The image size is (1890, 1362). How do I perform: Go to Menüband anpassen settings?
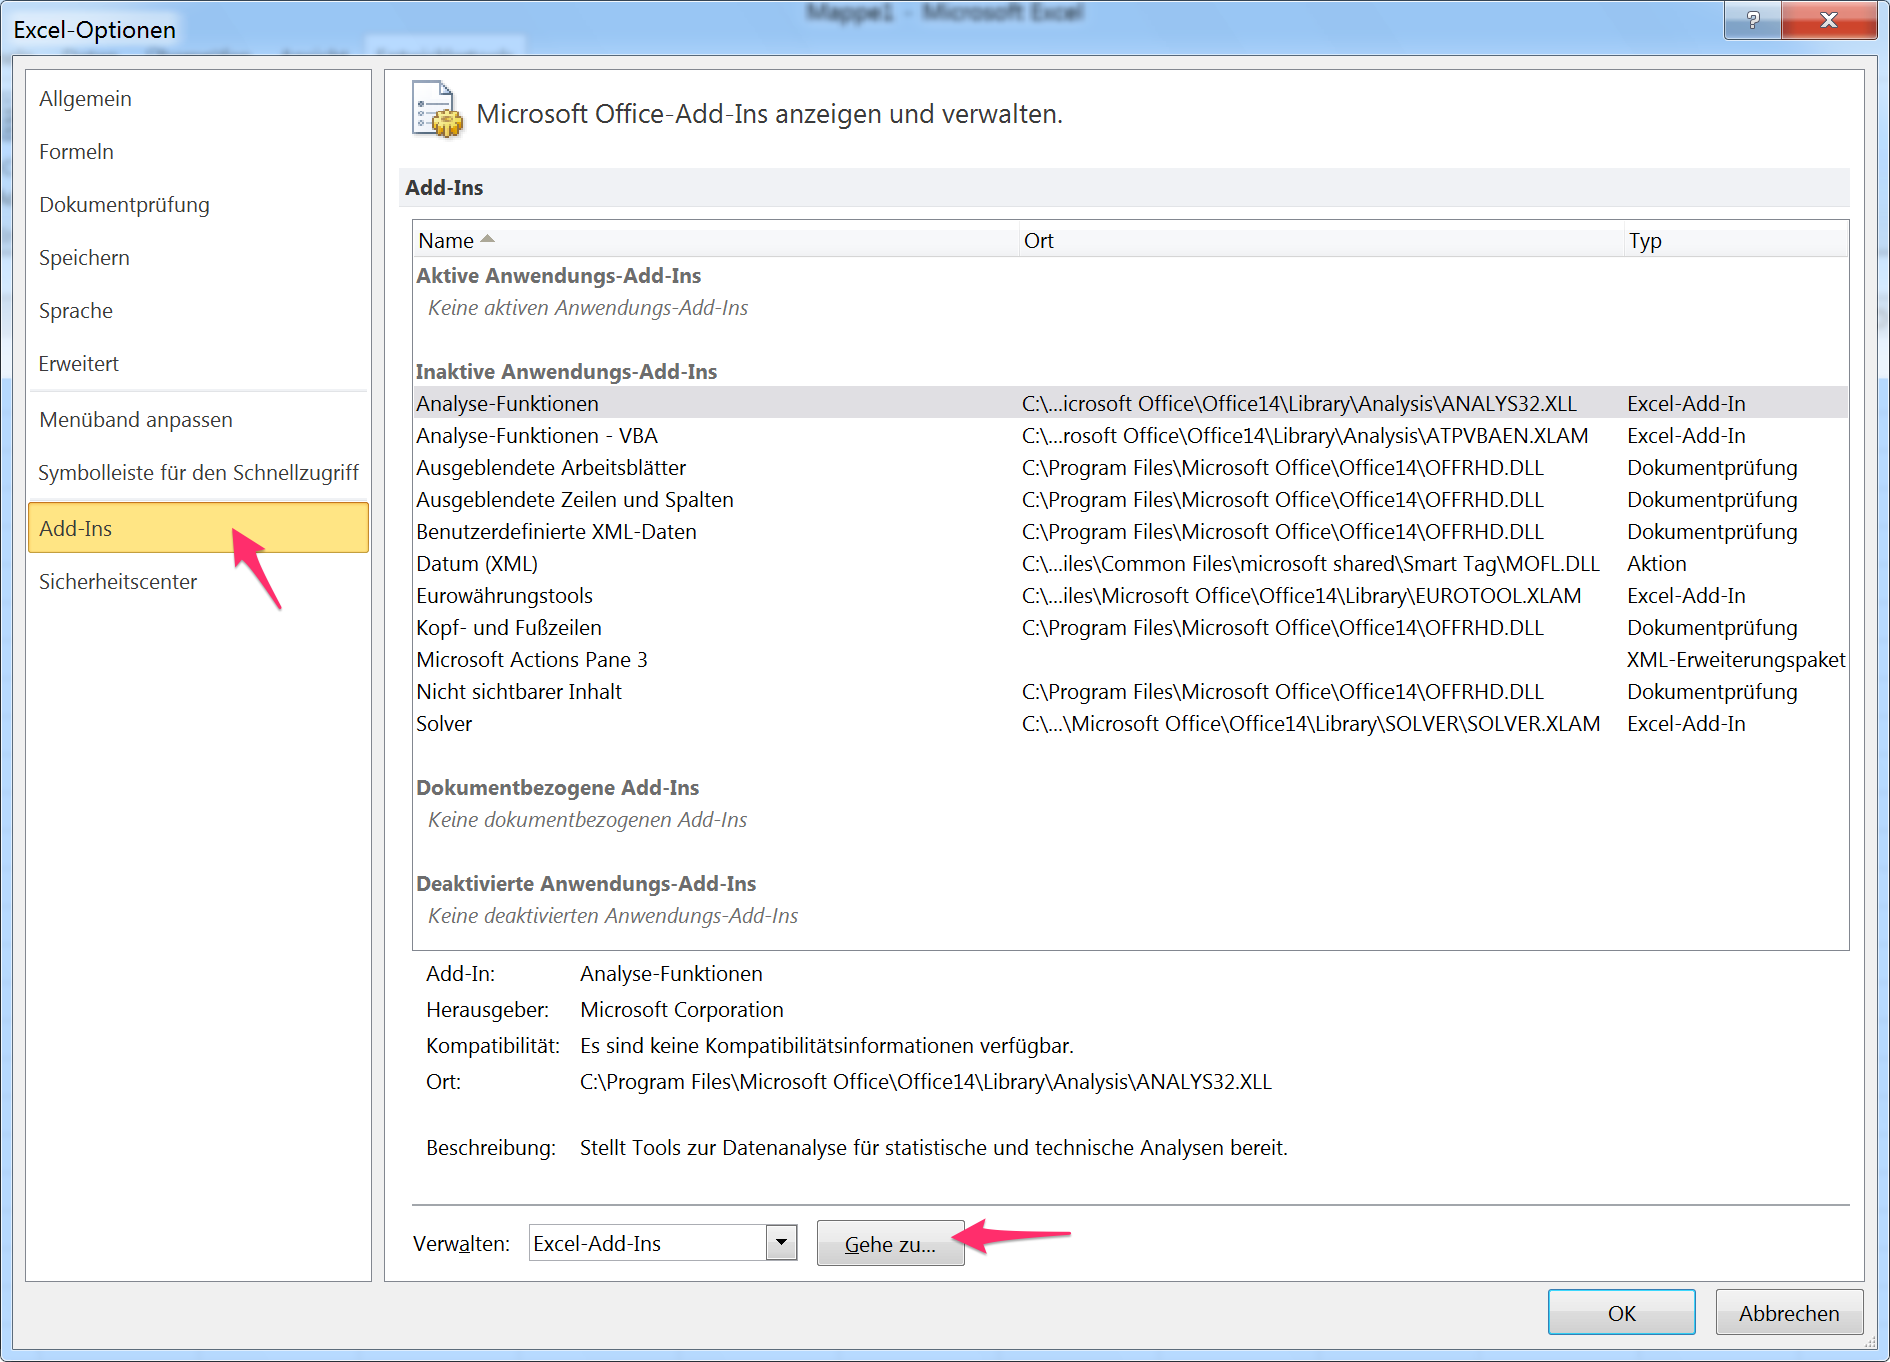pyautogui.click(x=135, y=419)
